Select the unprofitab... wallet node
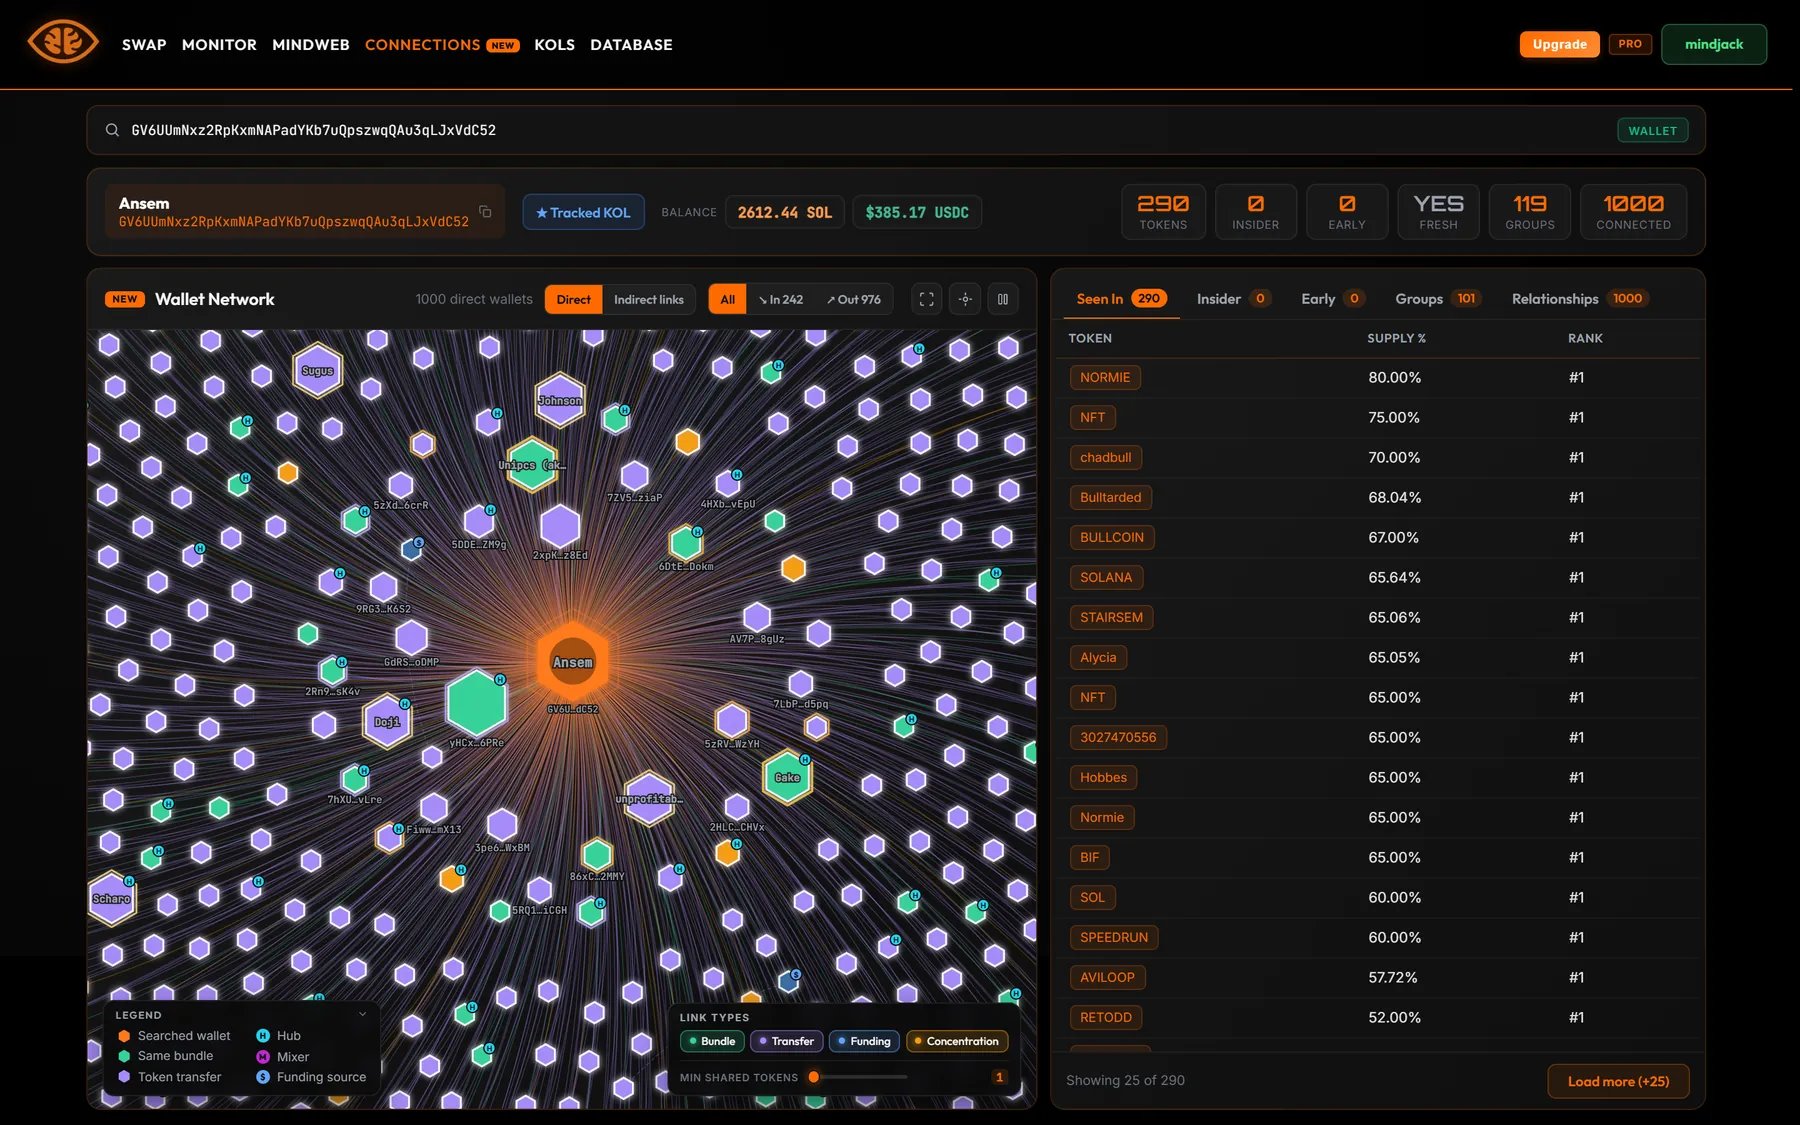 click(649, 798)
